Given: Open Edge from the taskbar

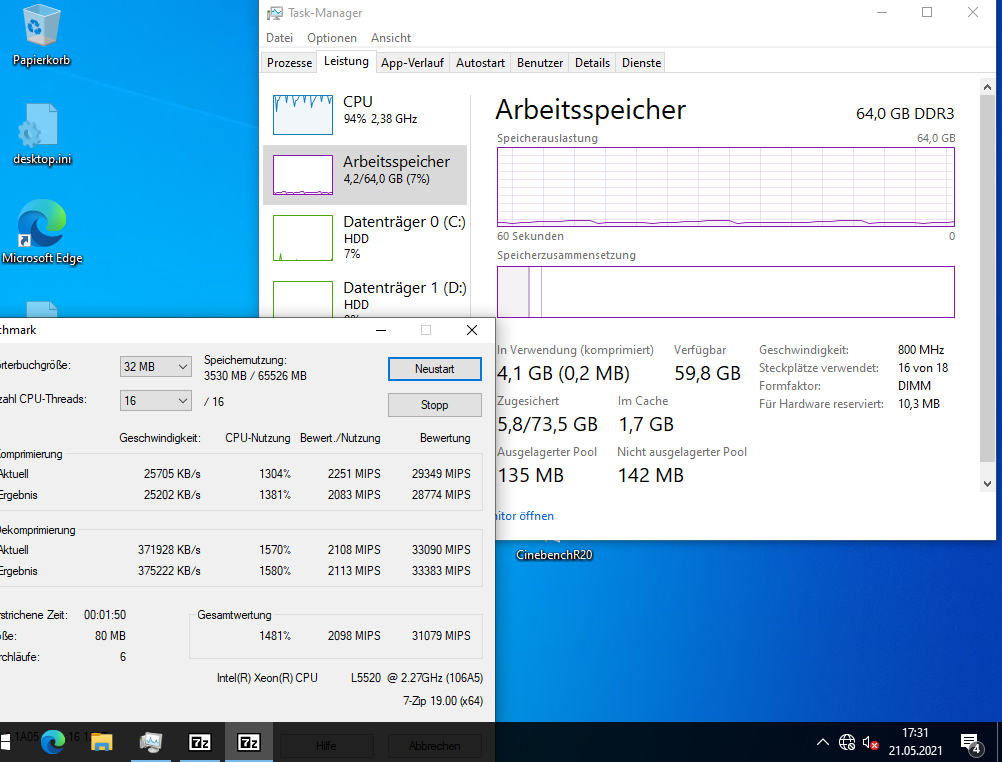Looking at the screenshot, I should click(x=53, y=742).
